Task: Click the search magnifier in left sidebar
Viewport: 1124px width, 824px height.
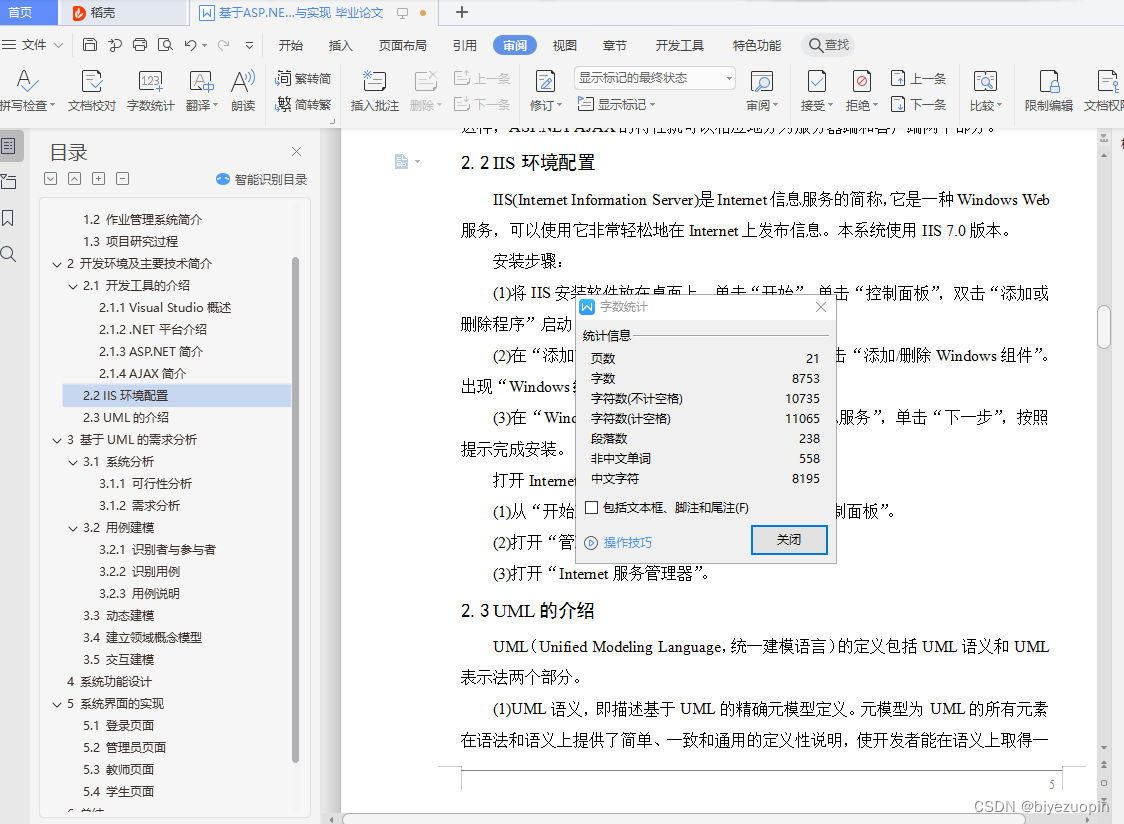Action: point(9,254)
